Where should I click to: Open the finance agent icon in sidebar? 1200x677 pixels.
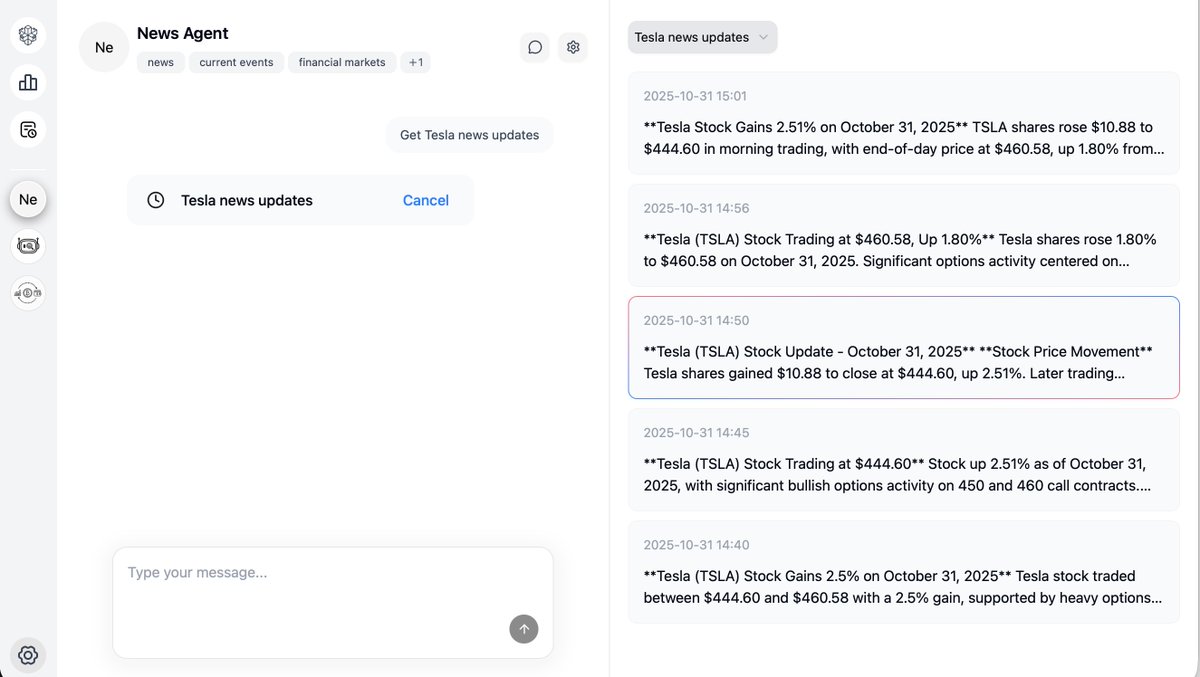tap(27, 293)
